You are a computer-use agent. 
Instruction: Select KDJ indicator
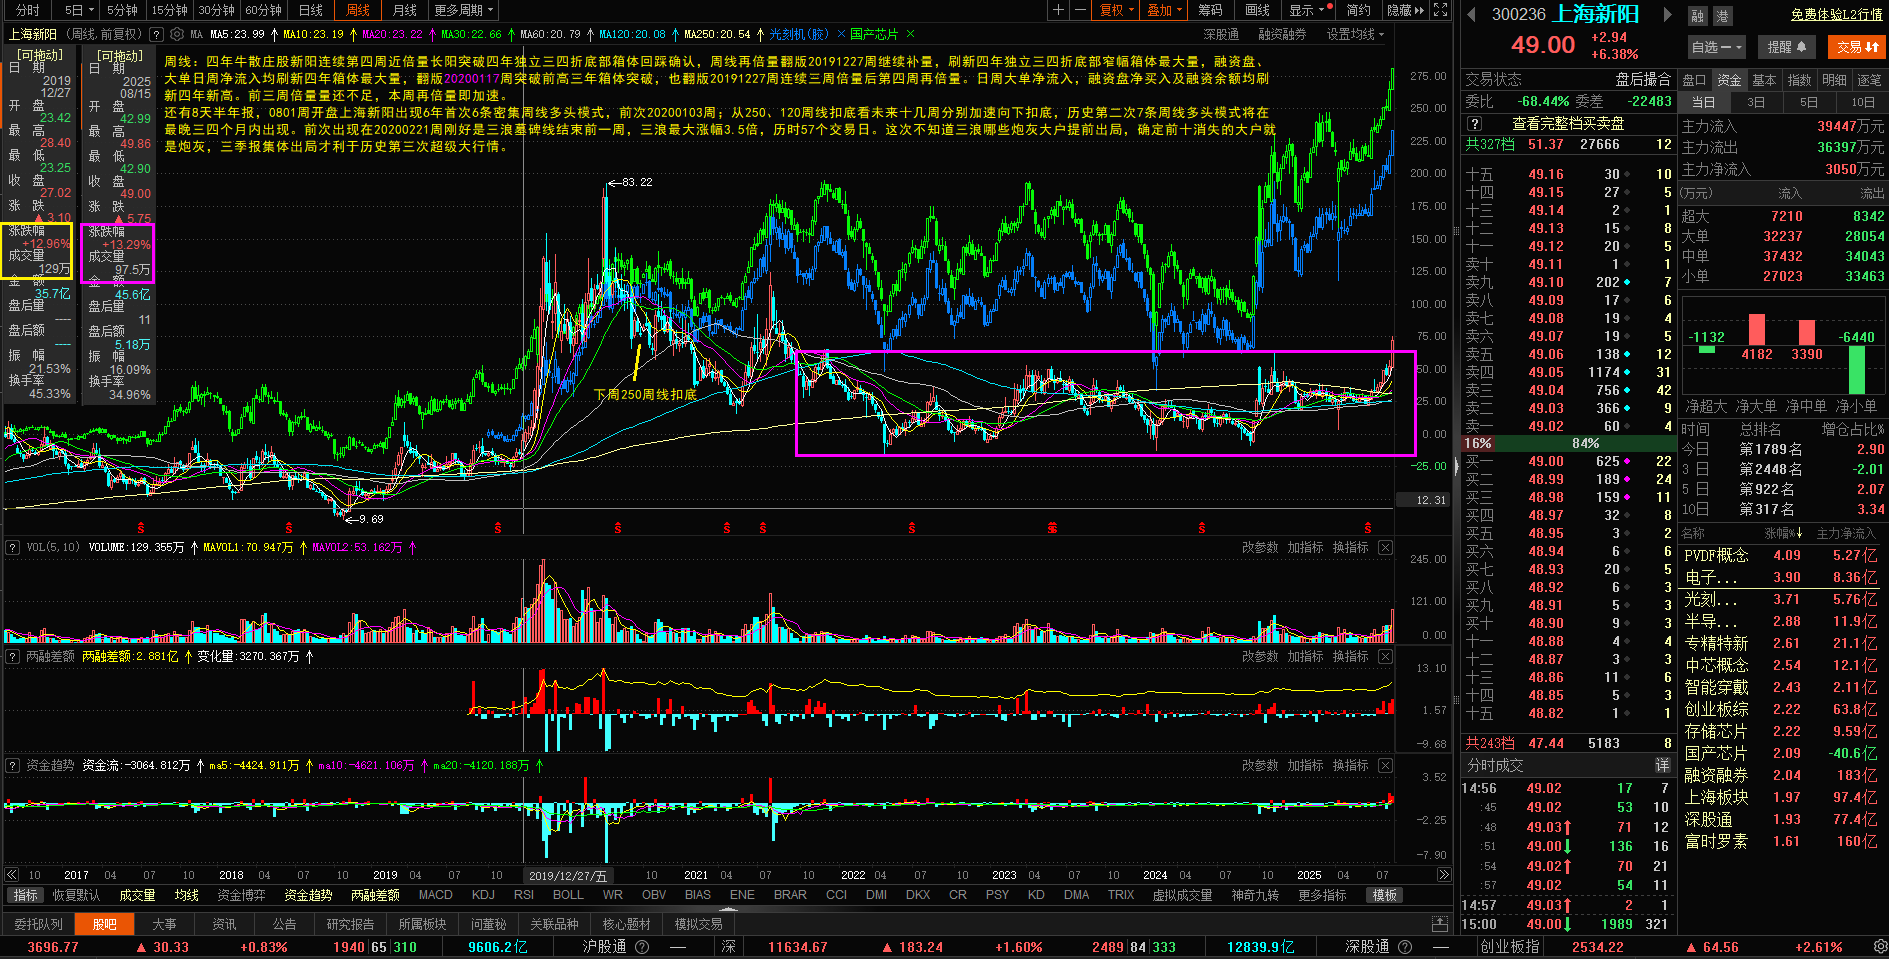483,895
